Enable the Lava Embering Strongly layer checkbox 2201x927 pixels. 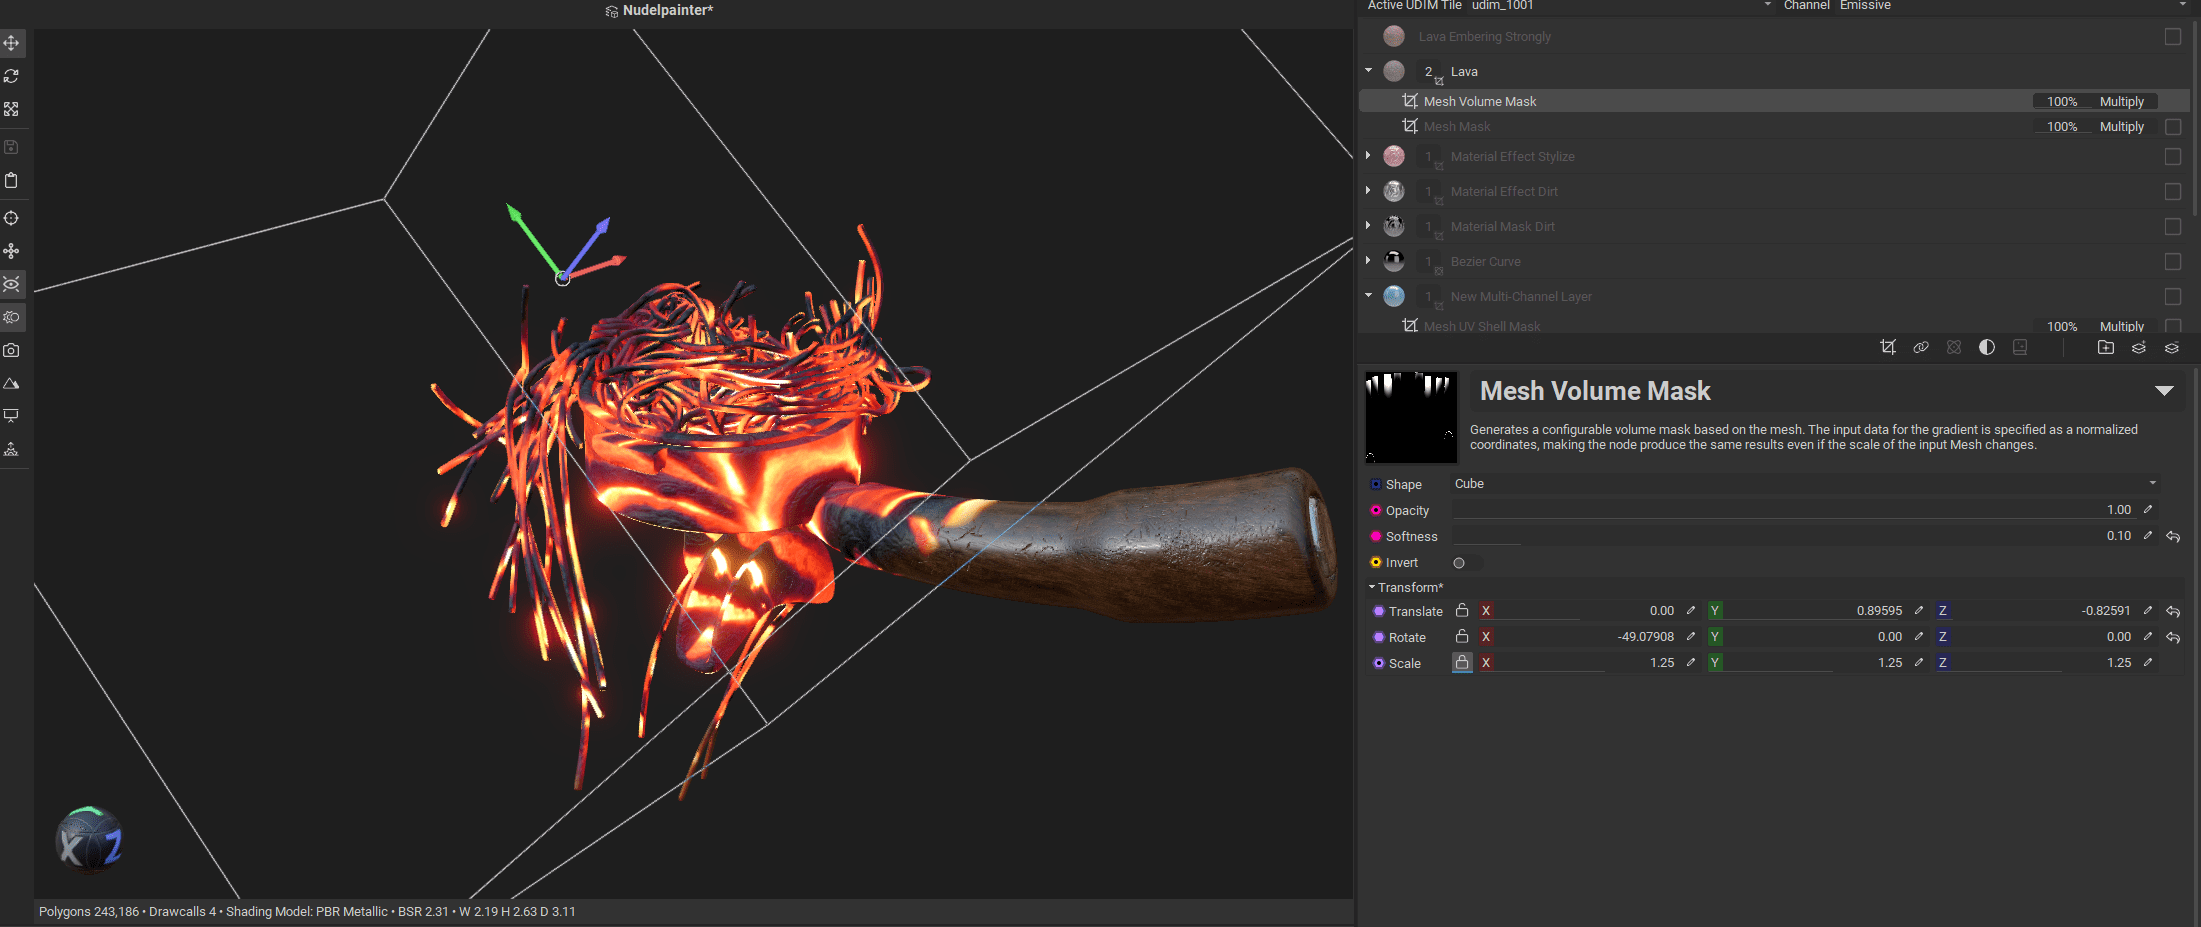[2172, 37]
